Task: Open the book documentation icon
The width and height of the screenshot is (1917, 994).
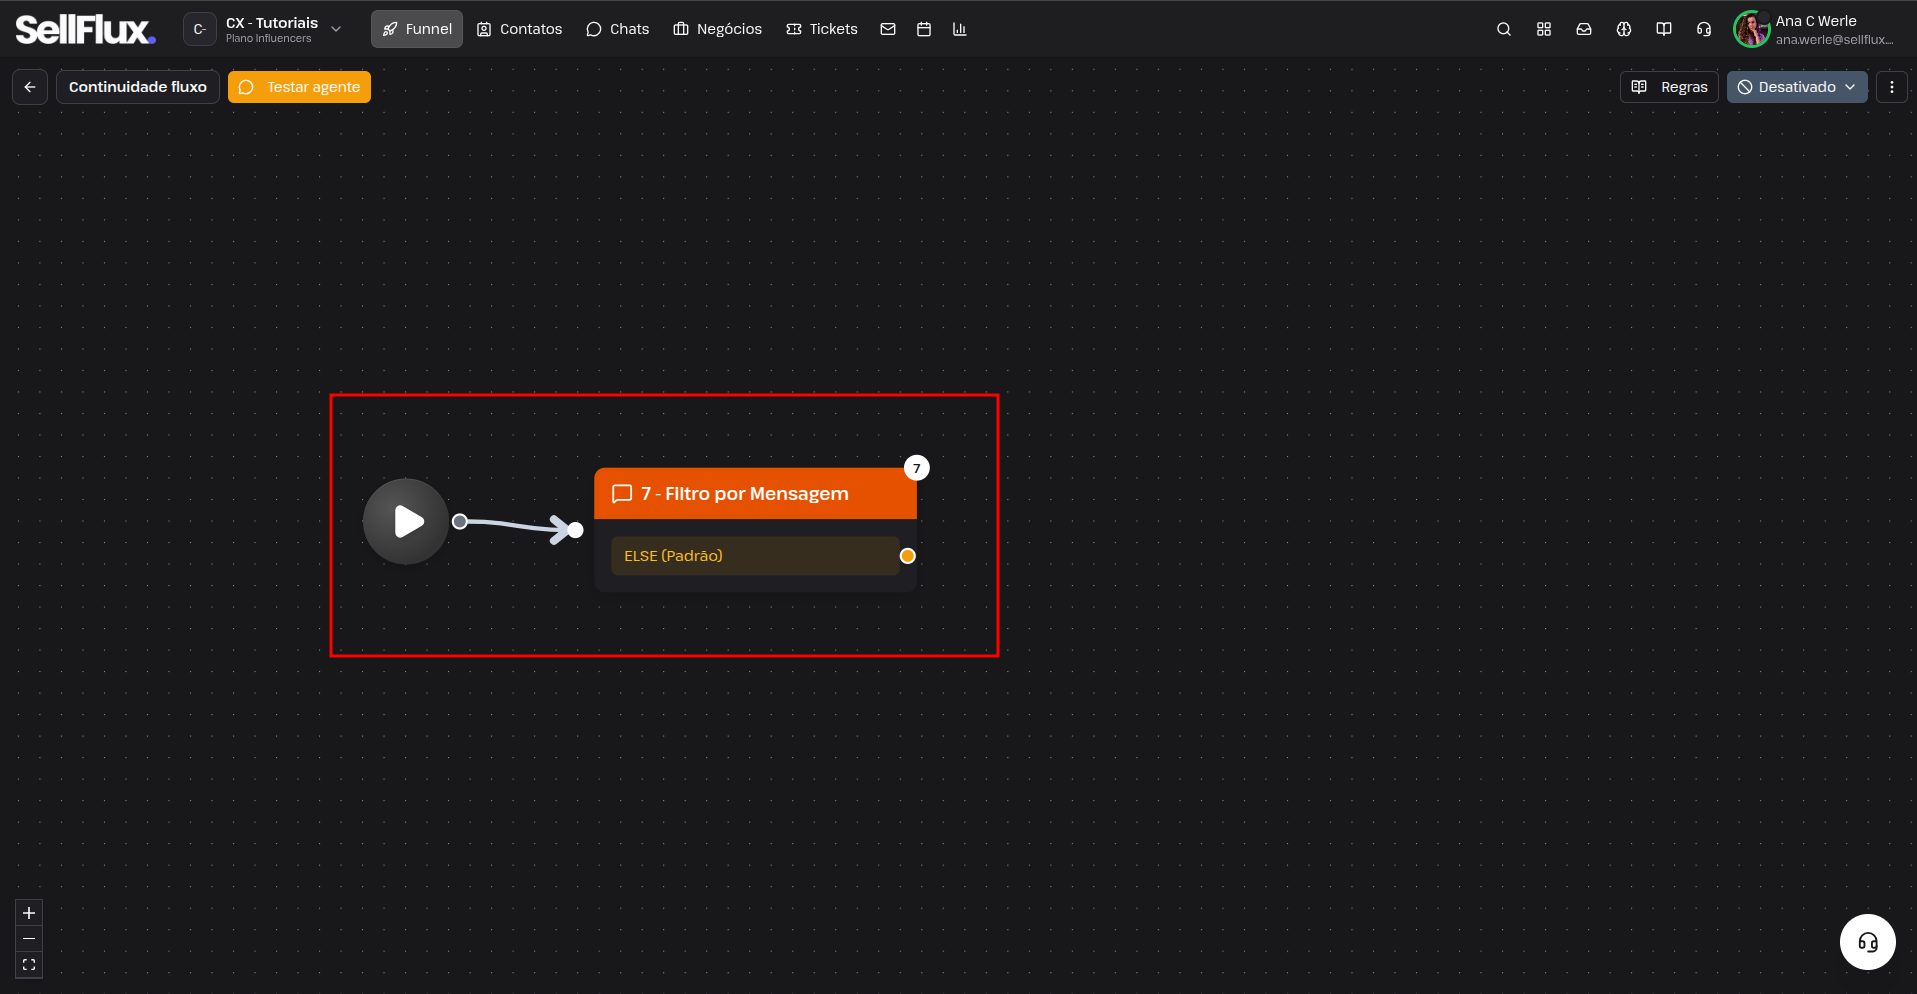Action: tap(1663, 29)
